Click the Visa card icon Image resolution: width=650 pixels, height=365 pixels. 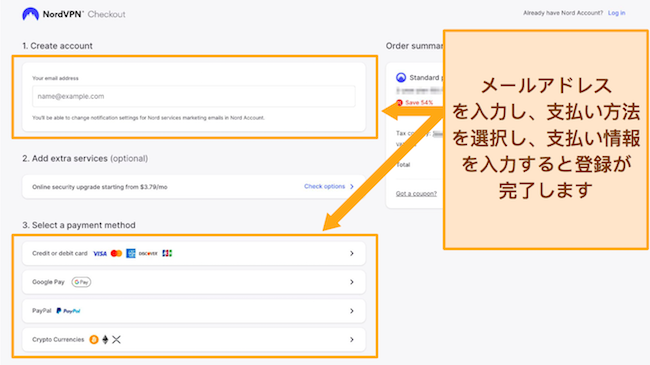pos(100,253)
